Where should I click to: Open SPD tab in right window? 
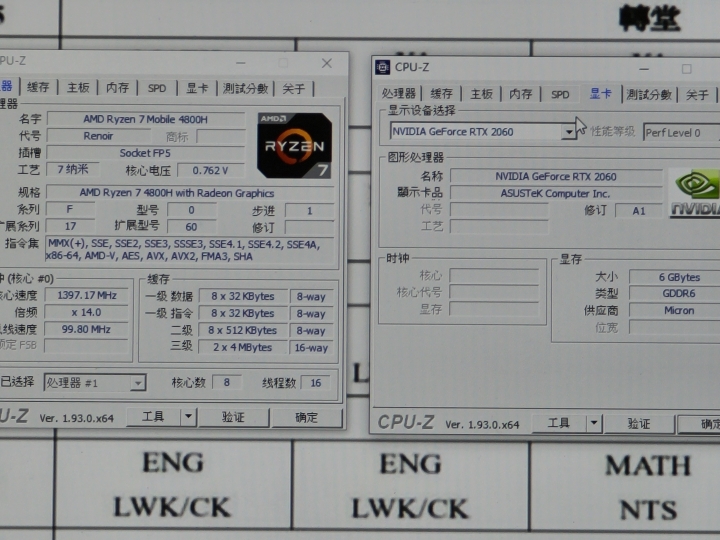pos(560,95)
